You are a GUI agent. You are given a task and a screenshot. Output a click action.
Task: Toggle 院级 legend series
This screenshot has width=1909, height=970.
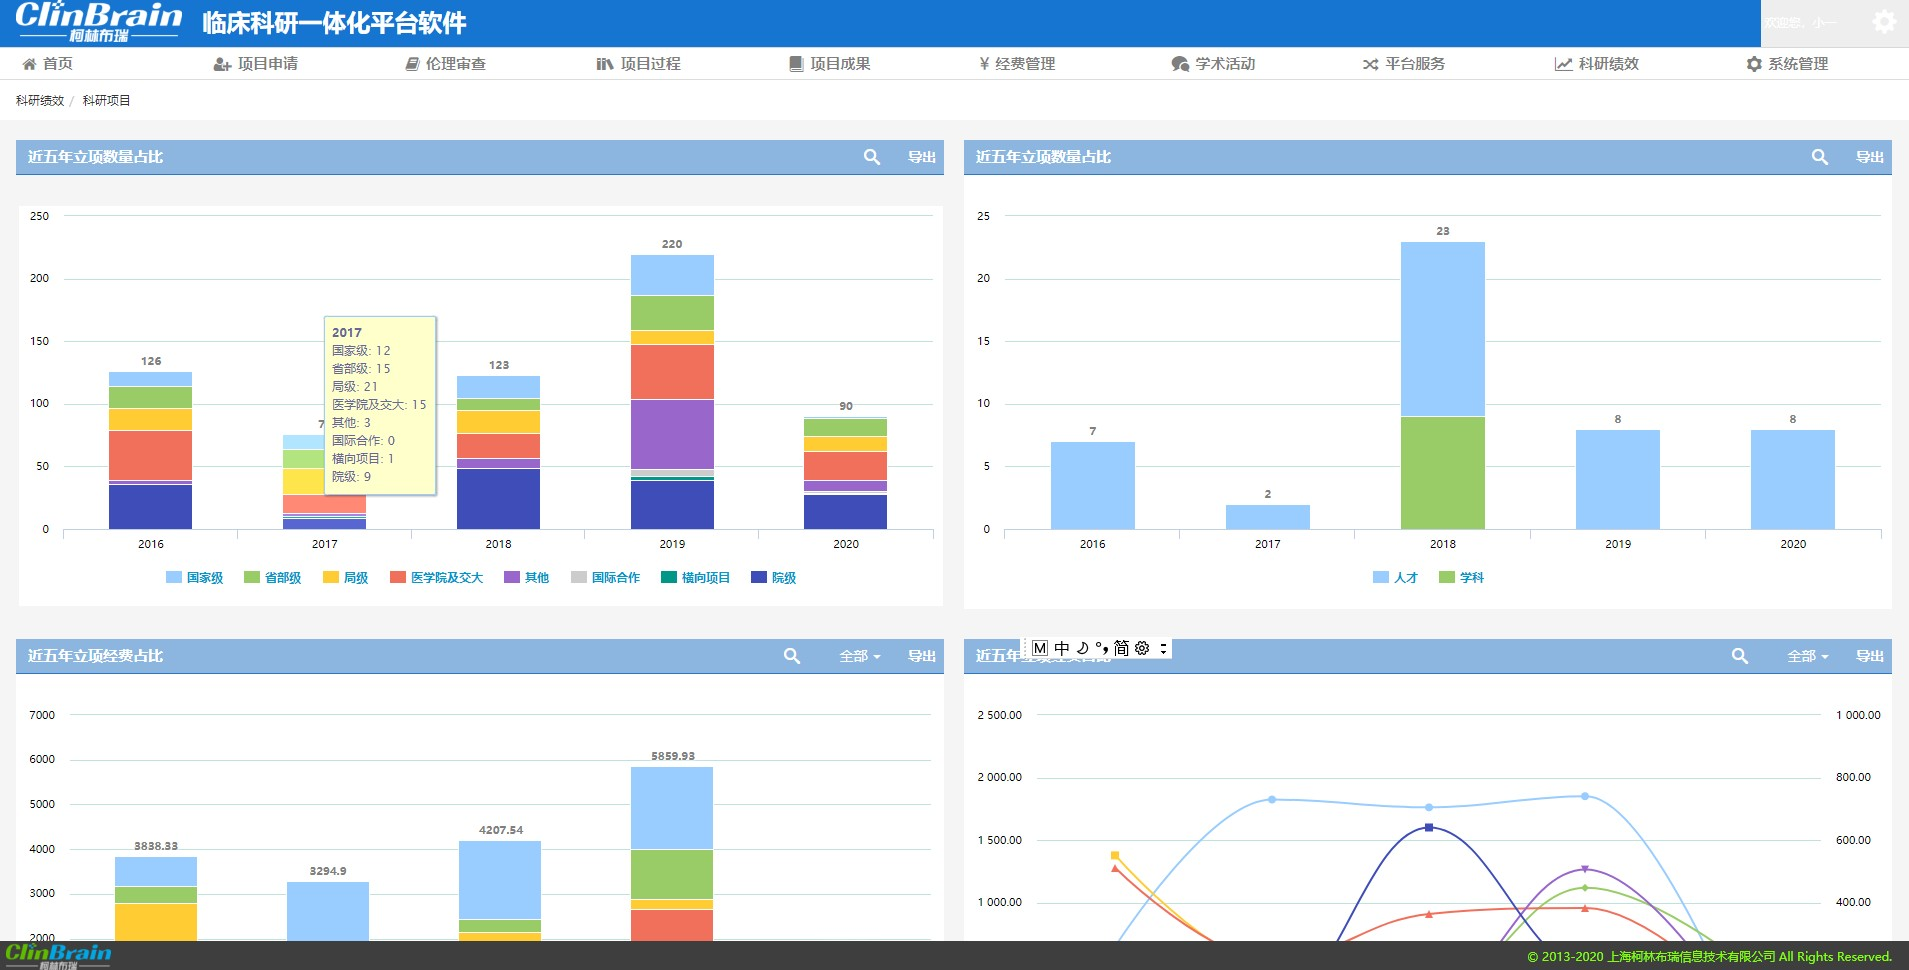pyautogui.click(x=773, y=577)
